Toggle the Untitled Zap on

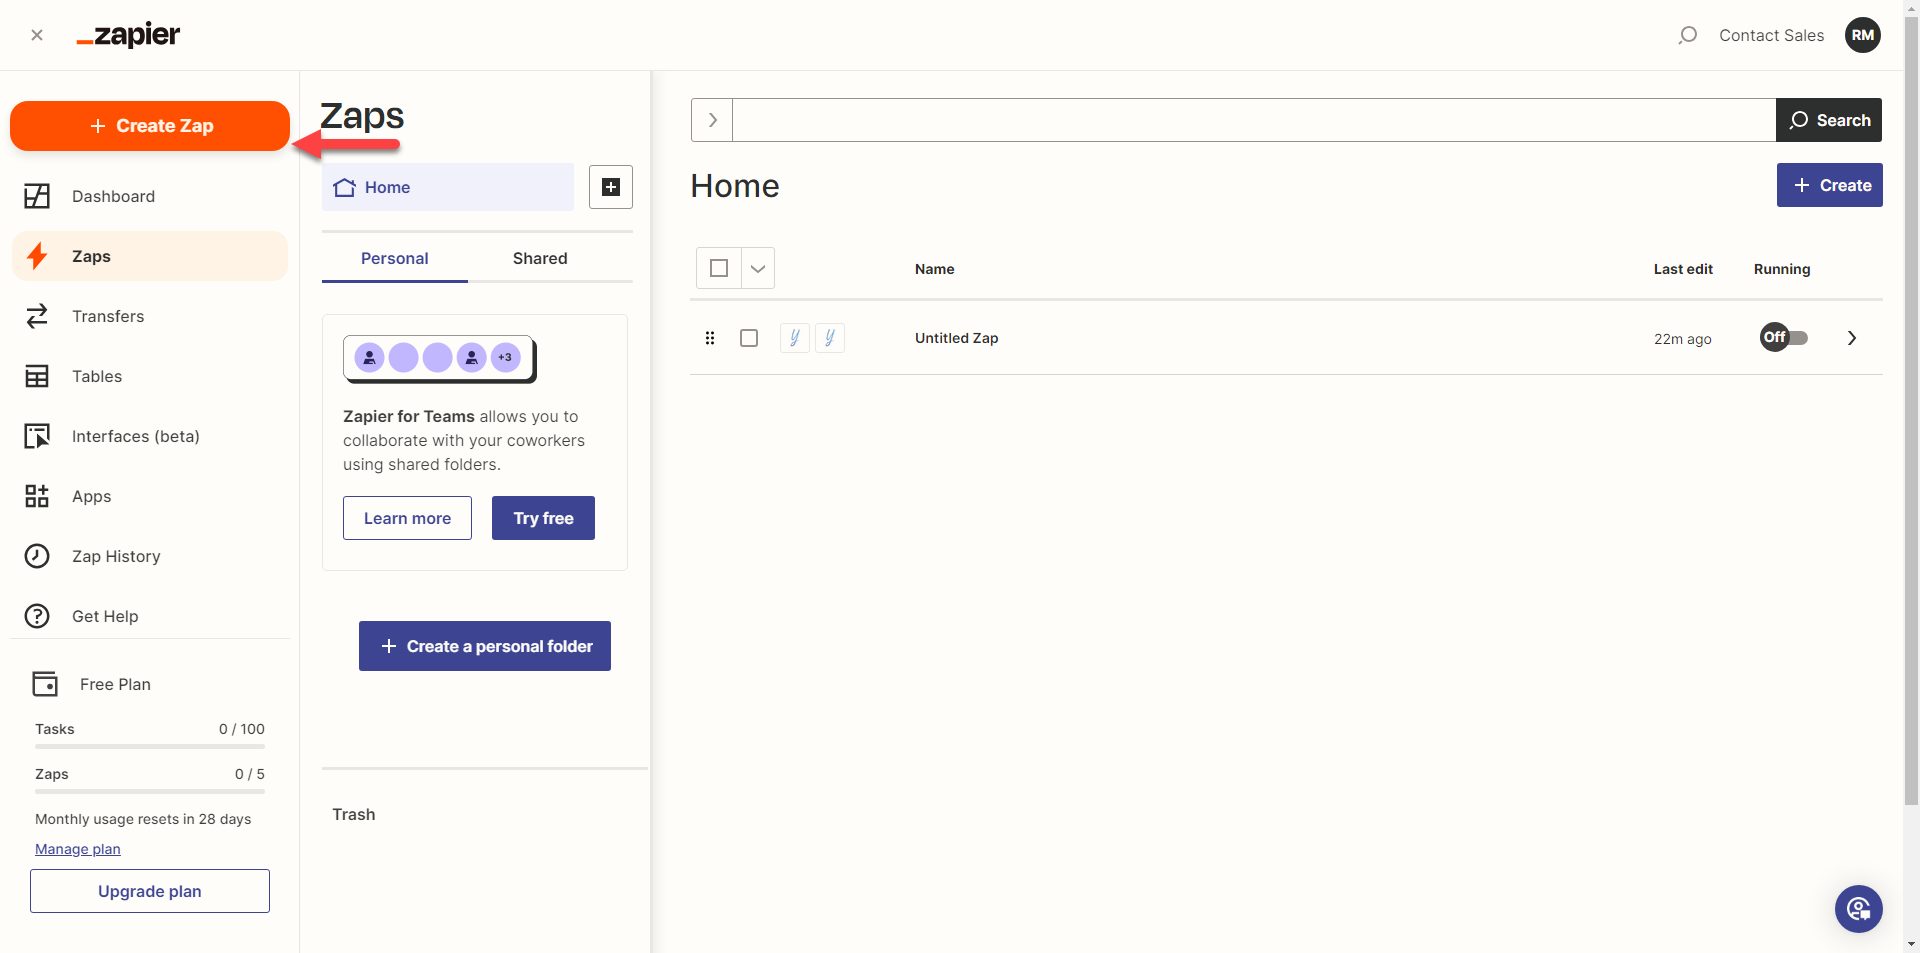[x=1784, y=337]
